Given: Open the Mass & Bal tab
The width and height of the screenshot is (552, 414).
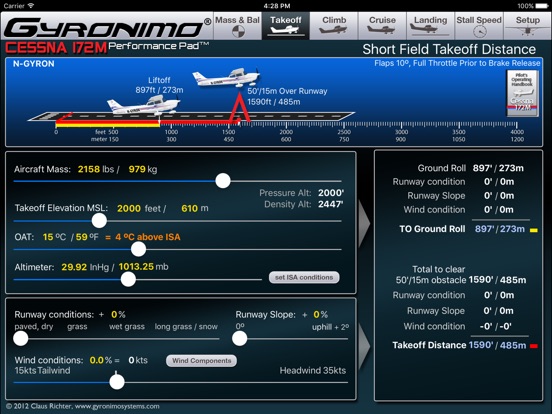Looking at the screenshot, I should pos(238,26).
